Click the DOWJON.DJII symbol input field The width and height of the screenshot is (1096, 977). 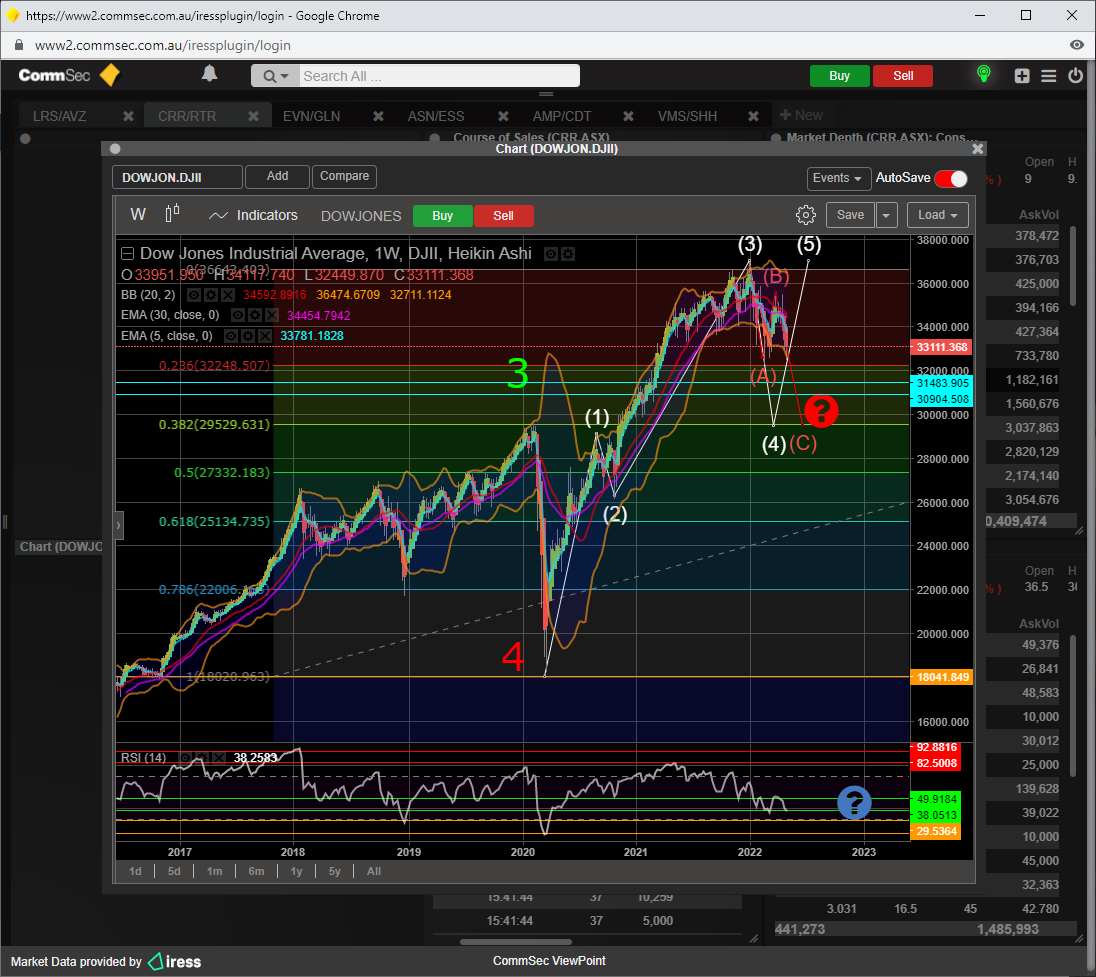click(x=177, y=178)
